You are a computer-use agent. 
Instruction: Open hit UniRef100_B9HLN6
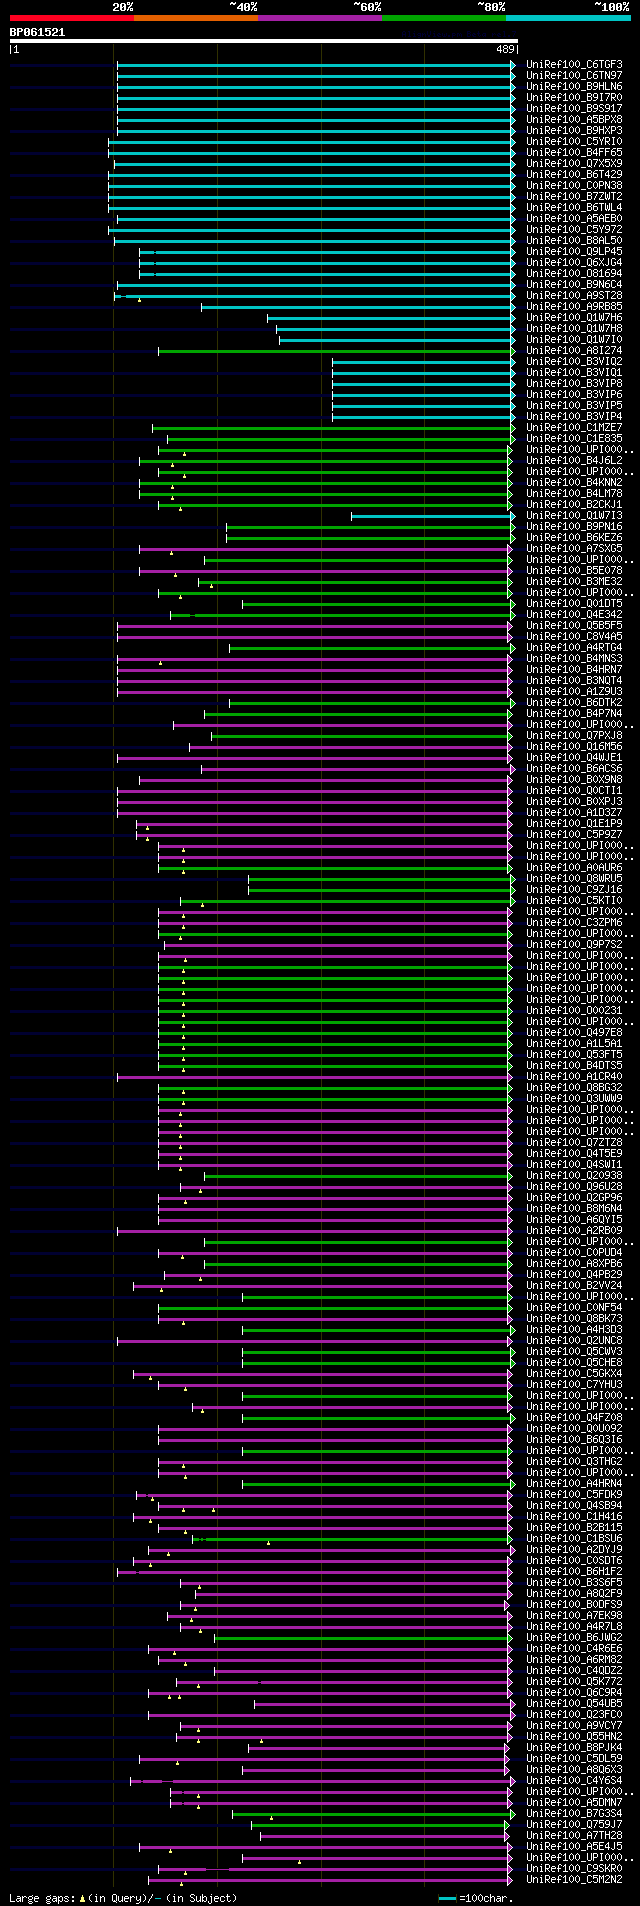coord(574,86)
